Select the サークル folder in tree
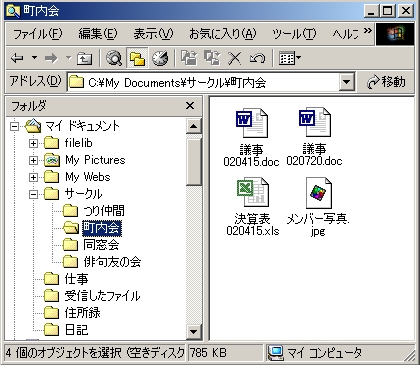The width and height of the screenshot is (420, 365). click(x=83, y=194)
